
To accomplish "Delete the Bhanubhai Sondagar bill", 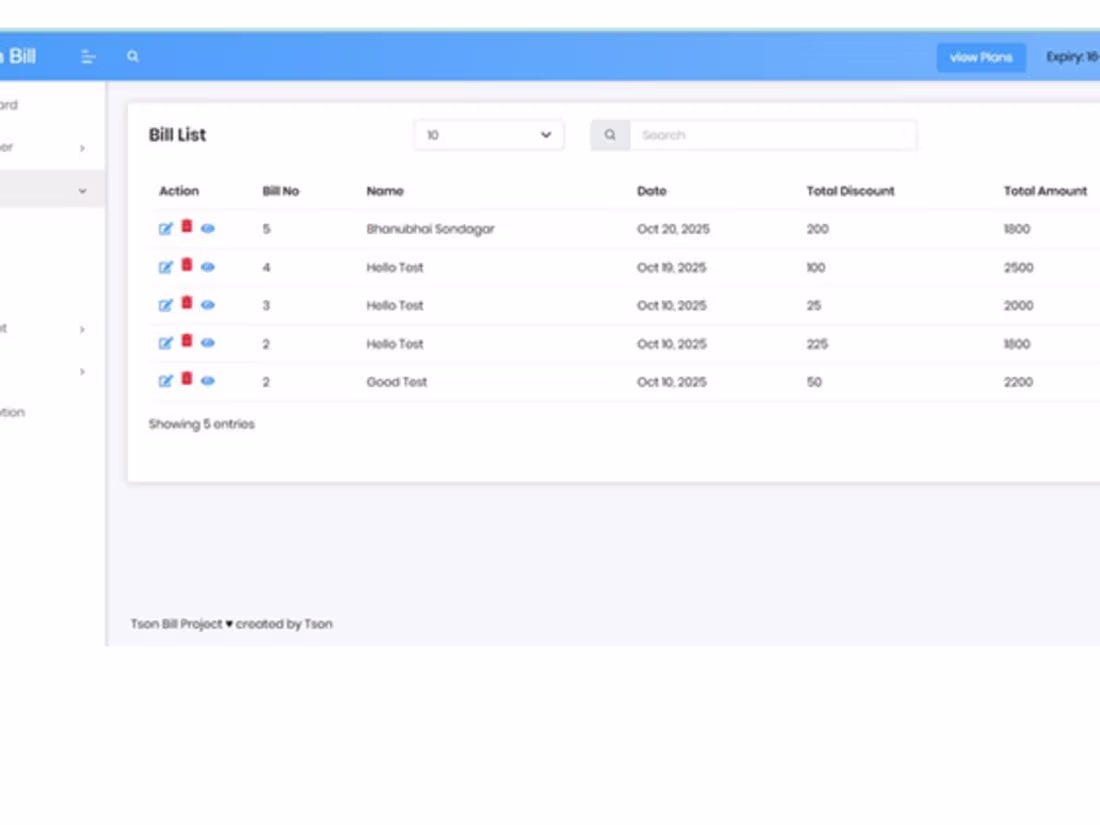I will [187, 228].
